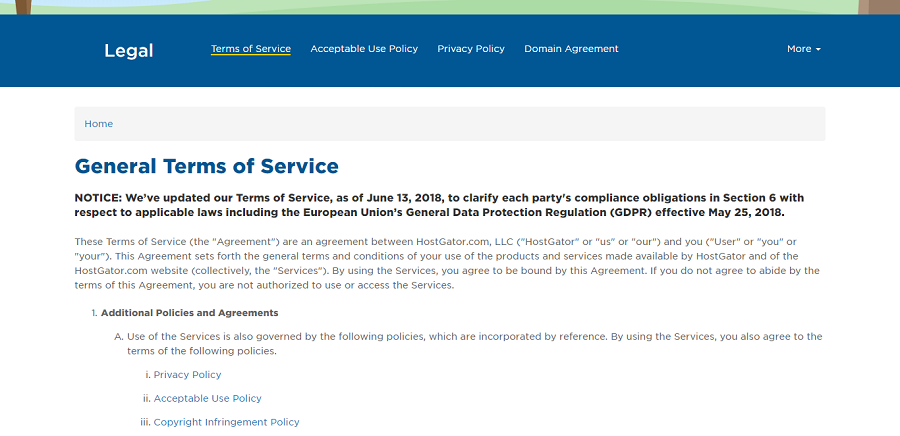Select the Terms of Service tab
The height and width of the screenshot is (436, 900).
[250, 49]
